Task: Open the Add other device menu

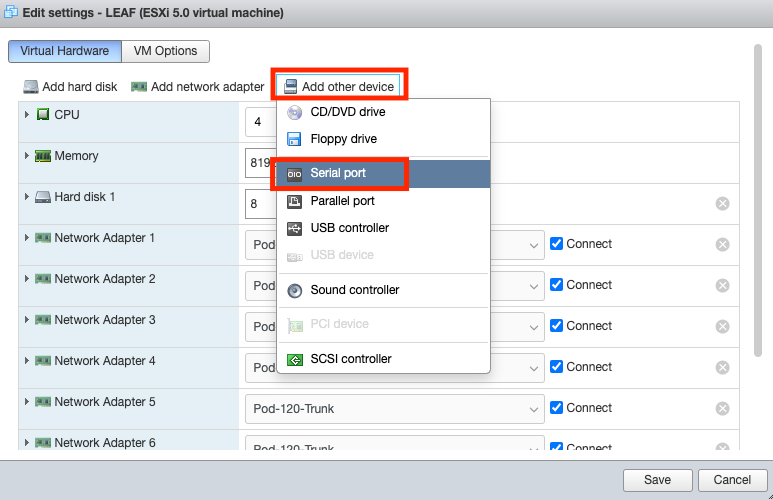Action: pyautogui.click(x=338, y=87)
